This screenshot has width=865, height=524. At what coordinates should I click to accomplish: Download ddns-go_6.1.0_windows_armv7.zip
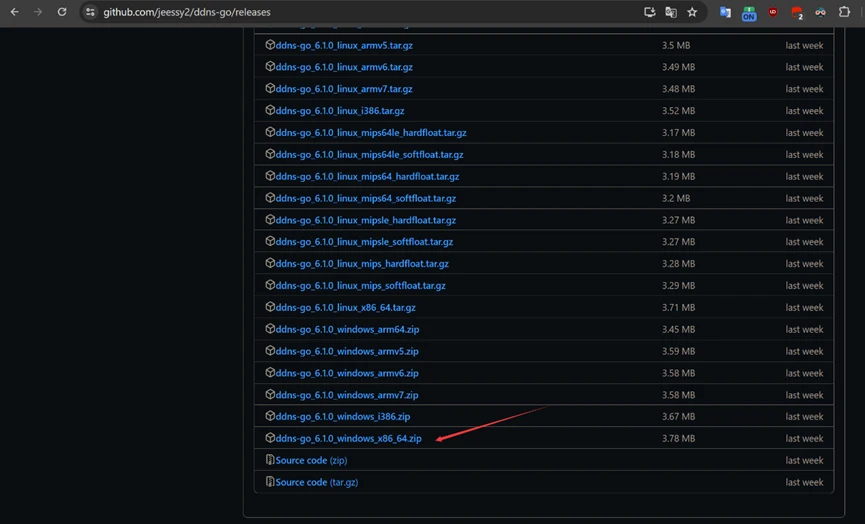pyautogui.click(x=347, y=395)
